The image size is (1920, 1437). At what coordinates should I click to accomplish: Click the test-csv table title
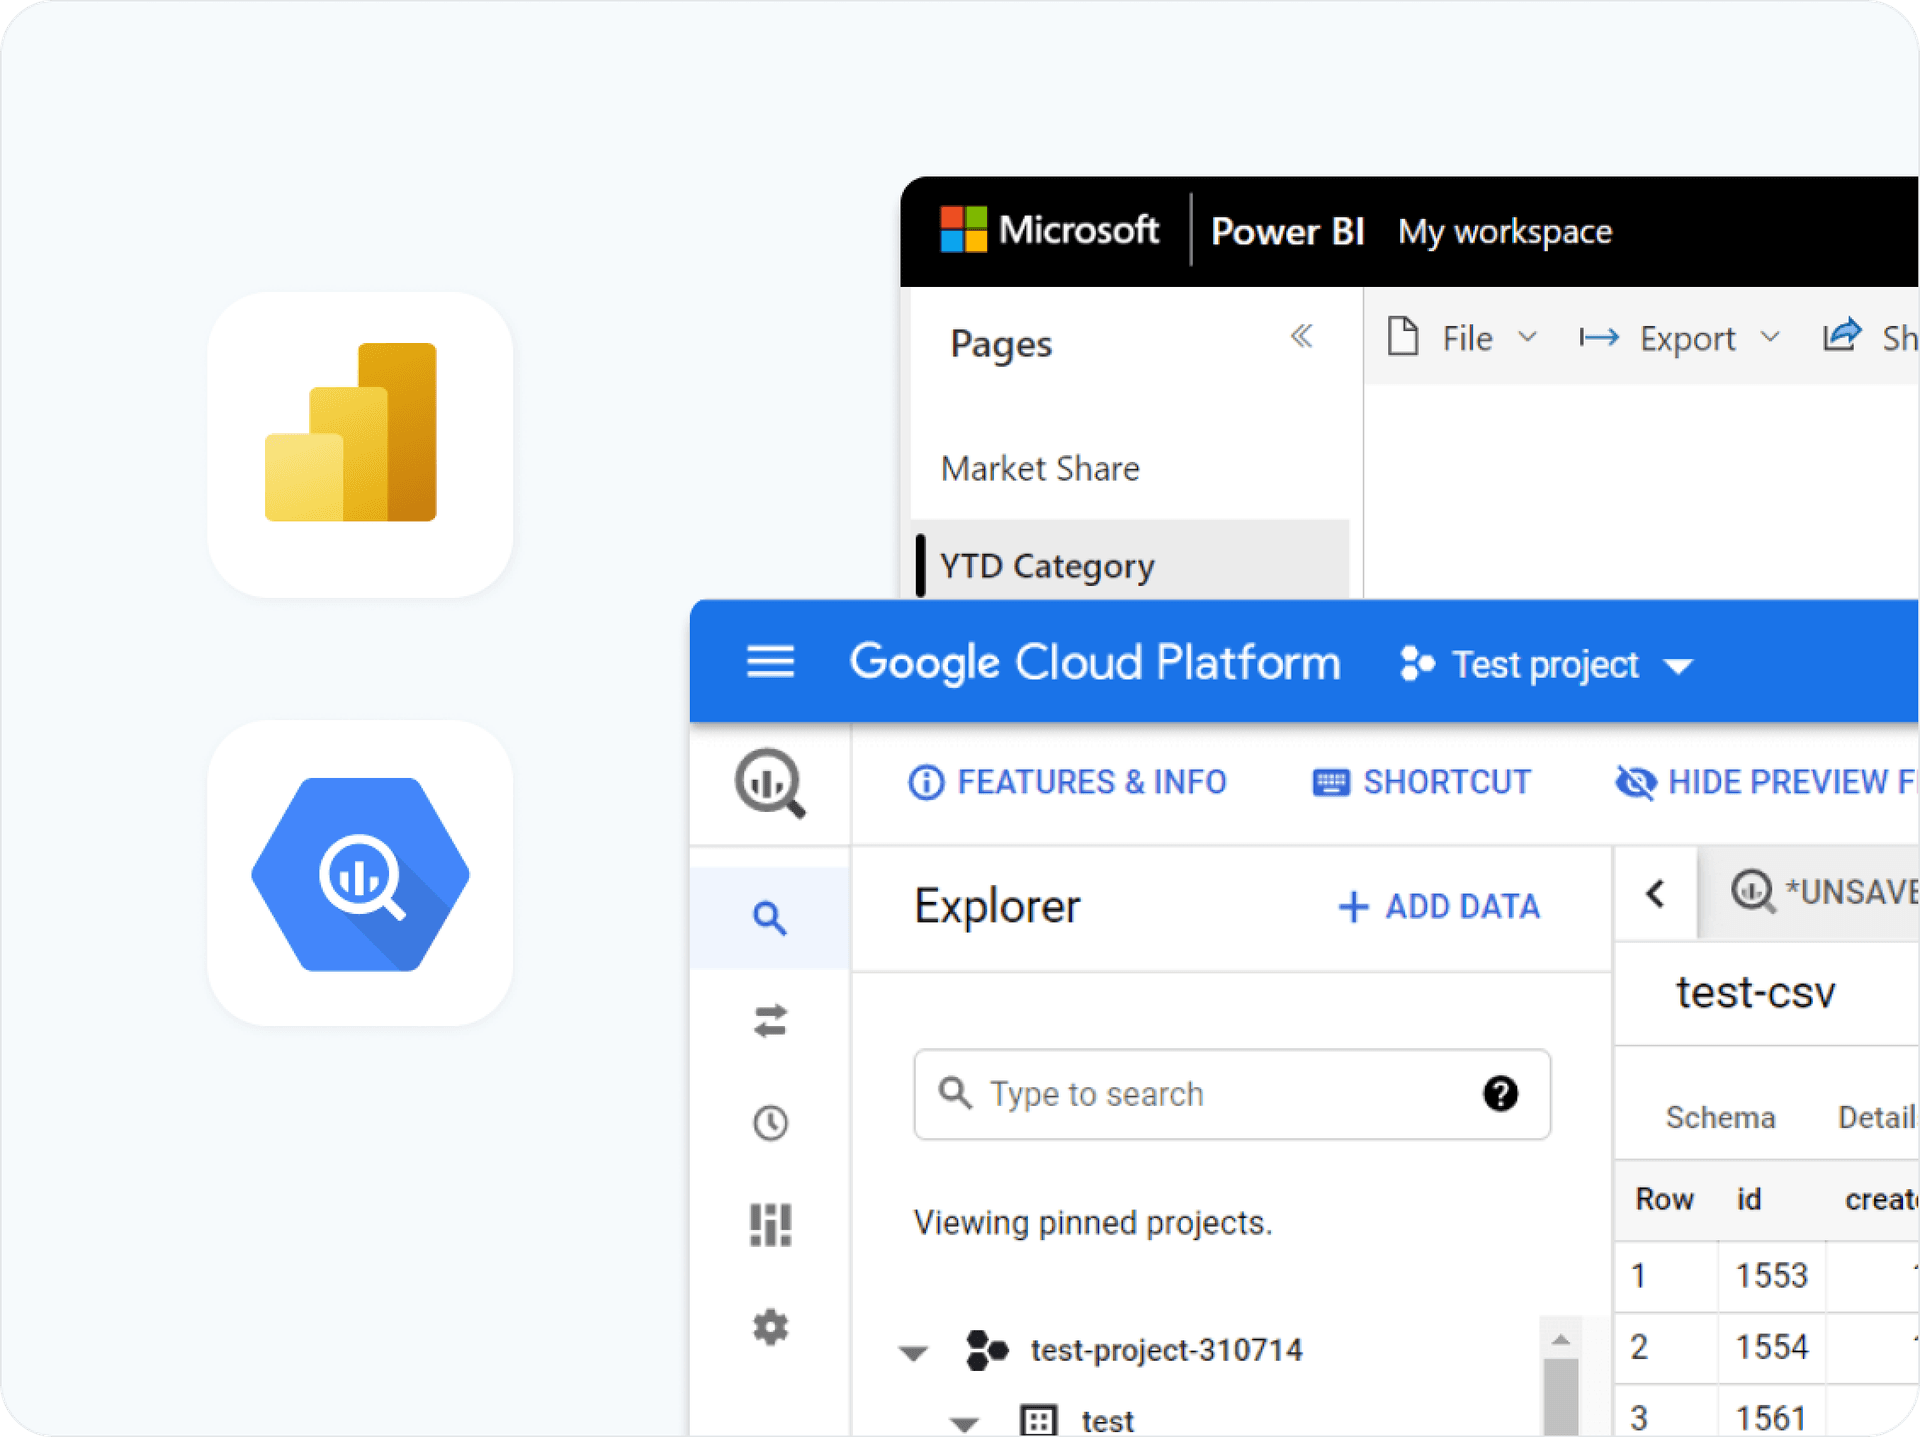click(x=1756, y=991)
